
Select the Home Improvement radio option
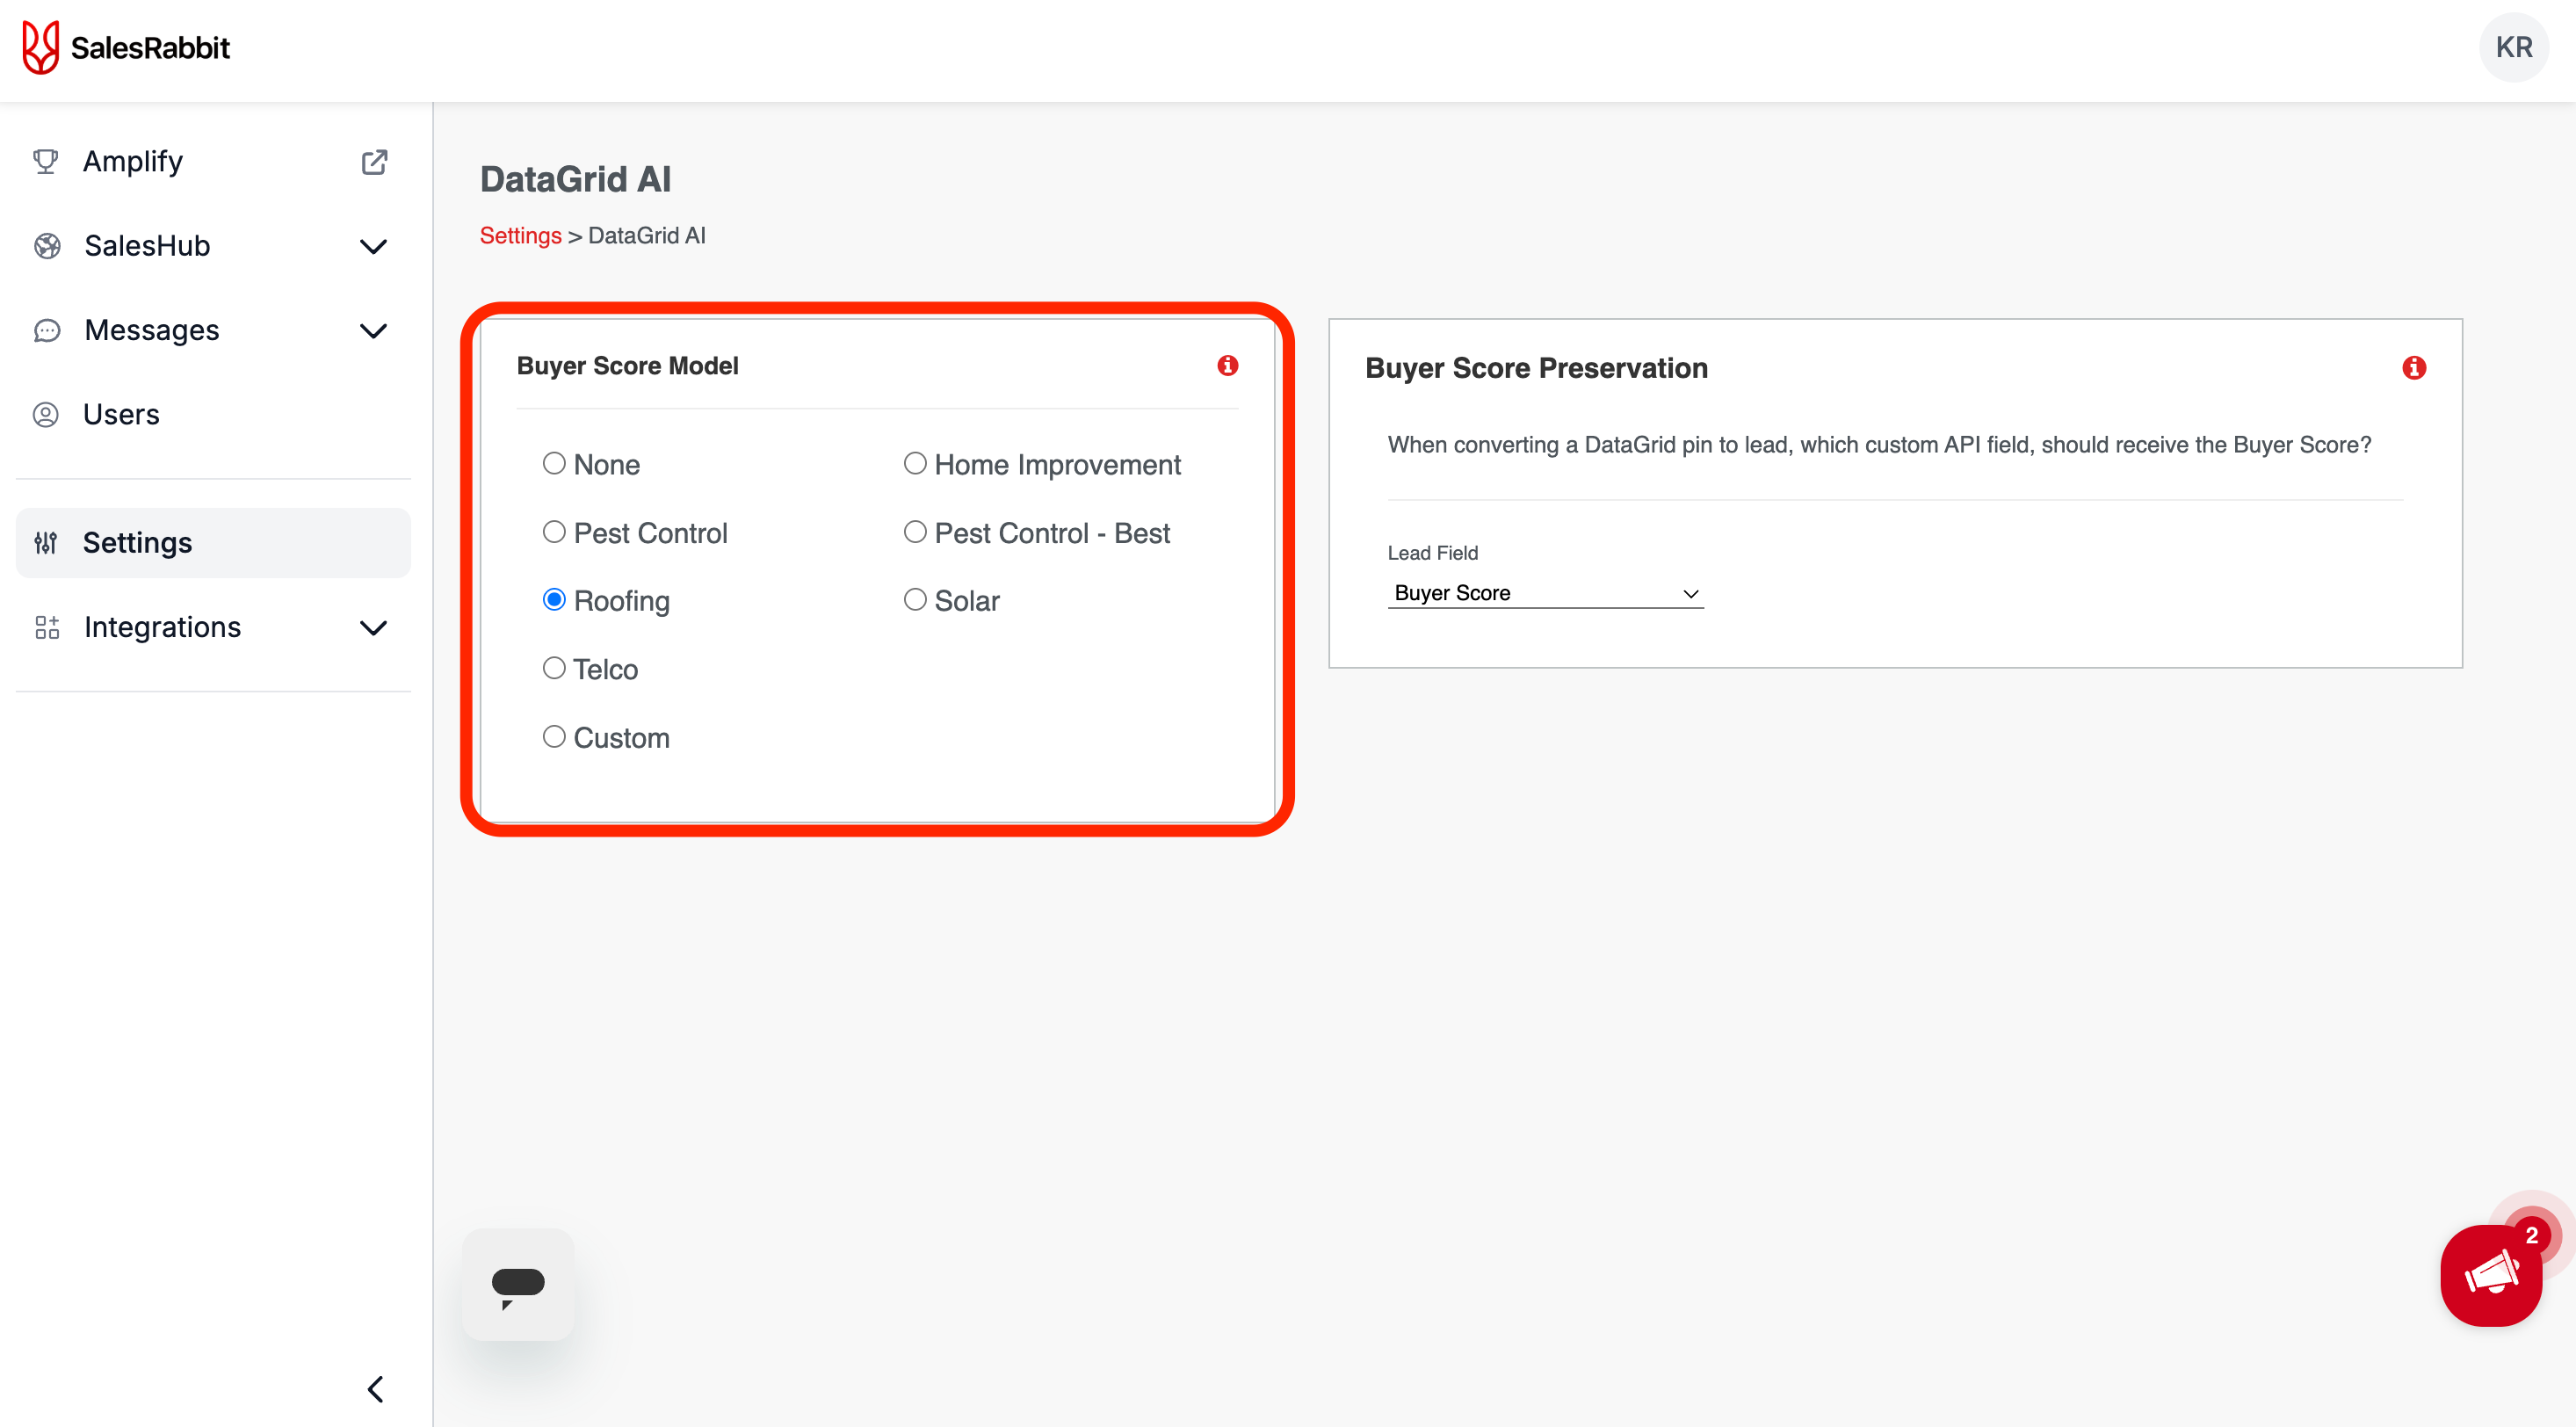click(914, 464)
